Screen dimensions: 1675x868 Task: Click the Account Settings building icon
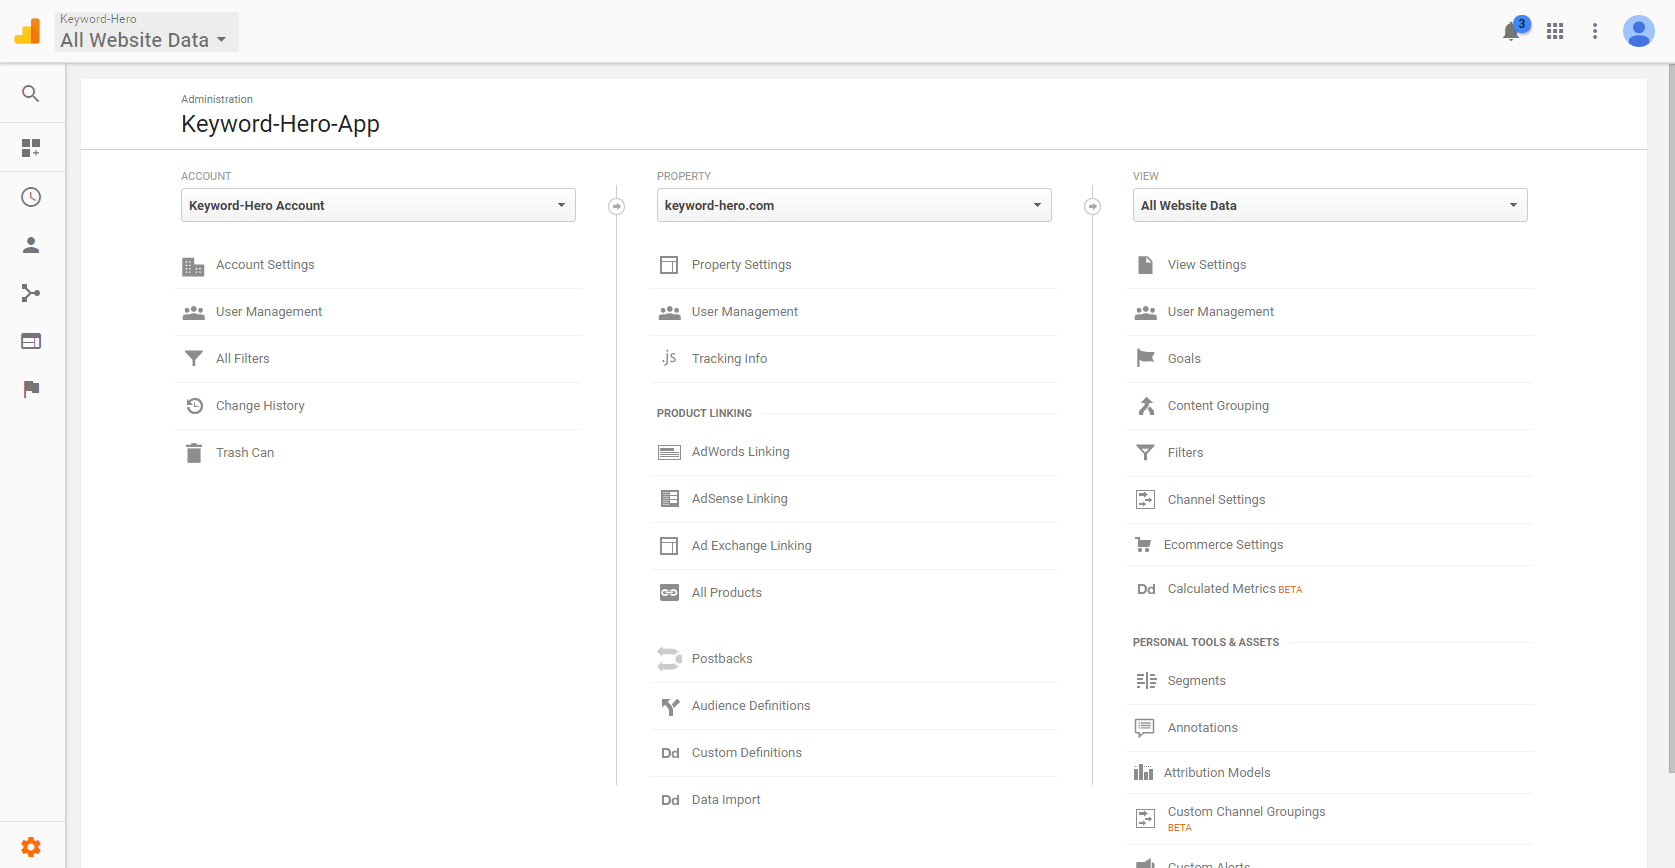tap(193, 266)
